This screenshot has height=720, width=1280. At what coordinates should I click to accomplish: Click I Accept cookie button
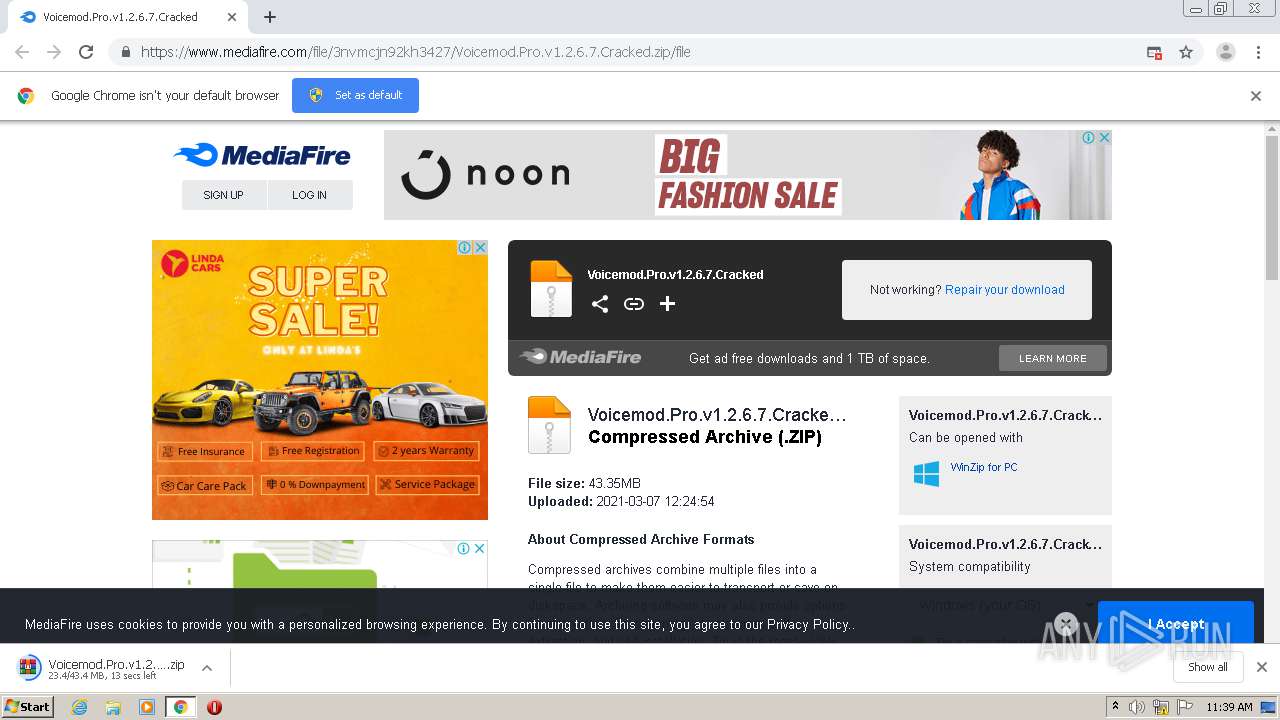point(1176,624)
